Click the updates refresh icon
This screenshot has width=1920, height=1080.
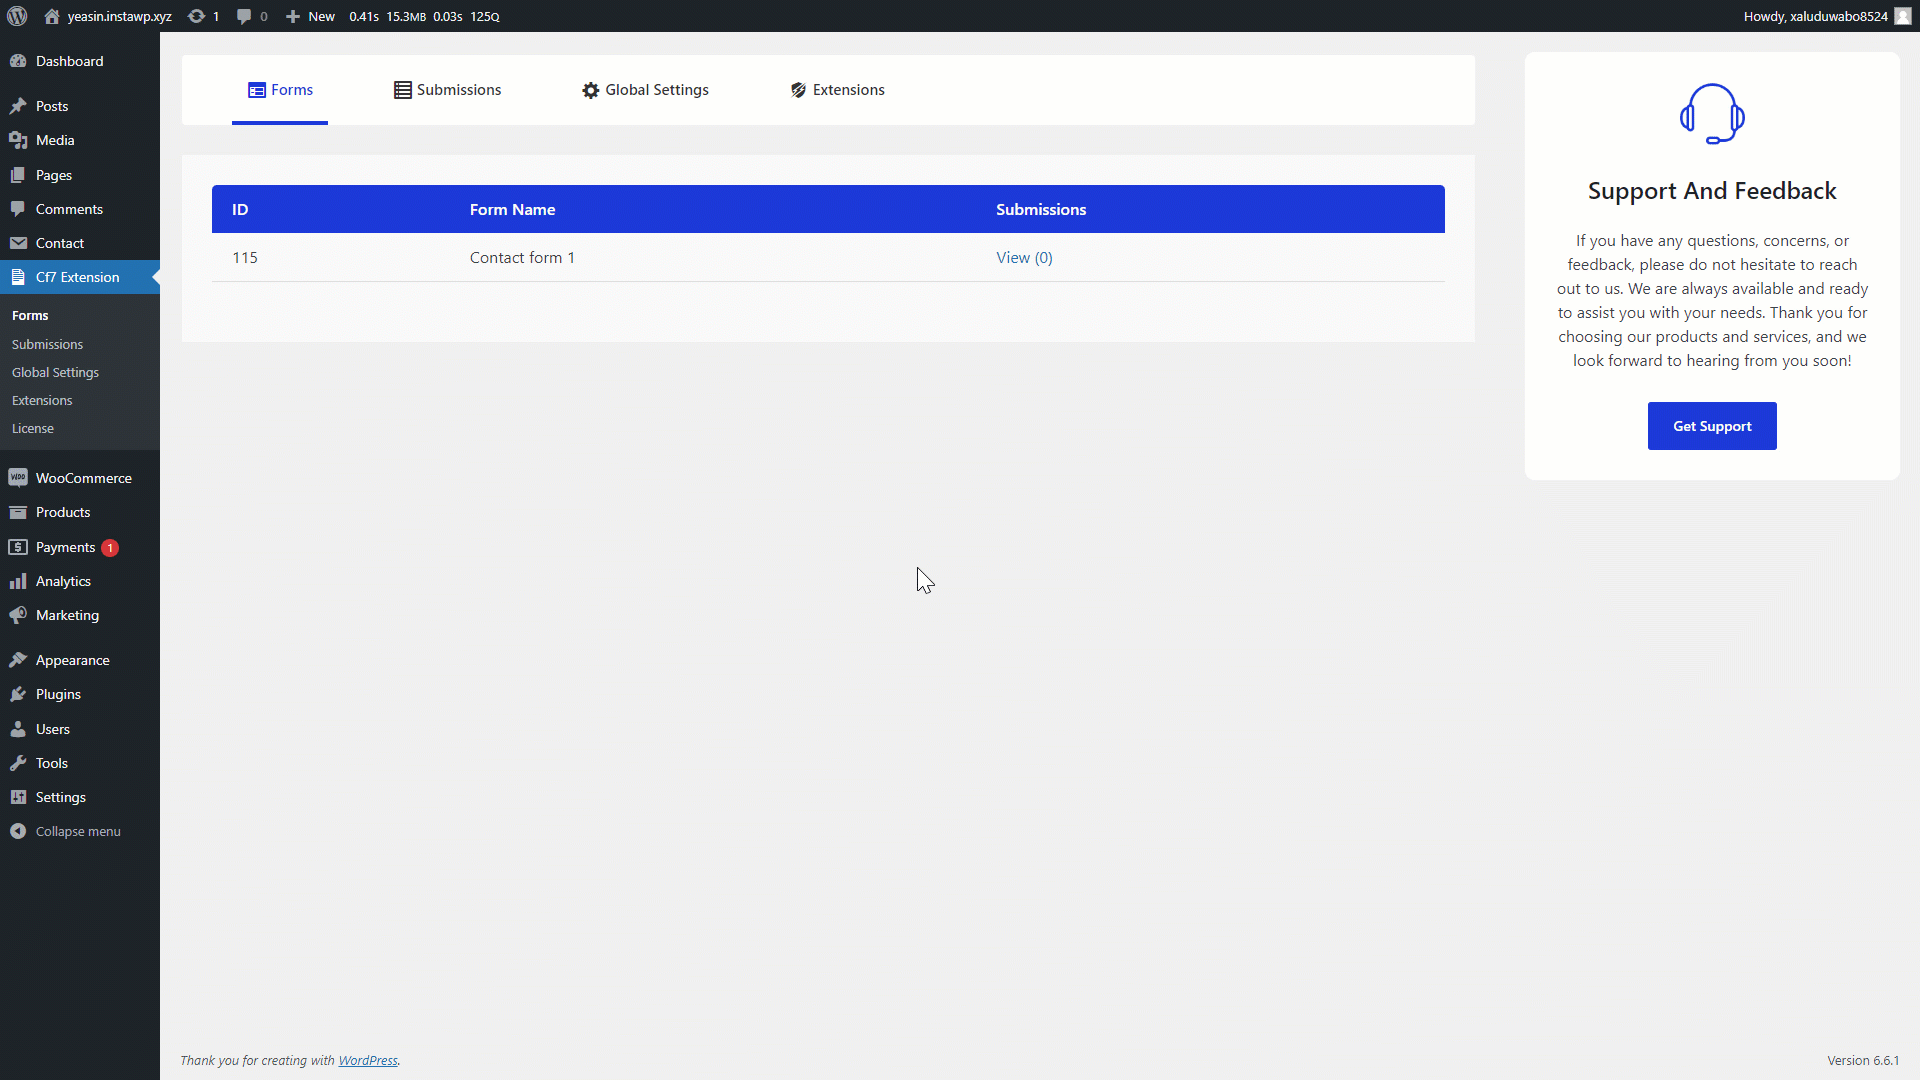click(197, 16)
